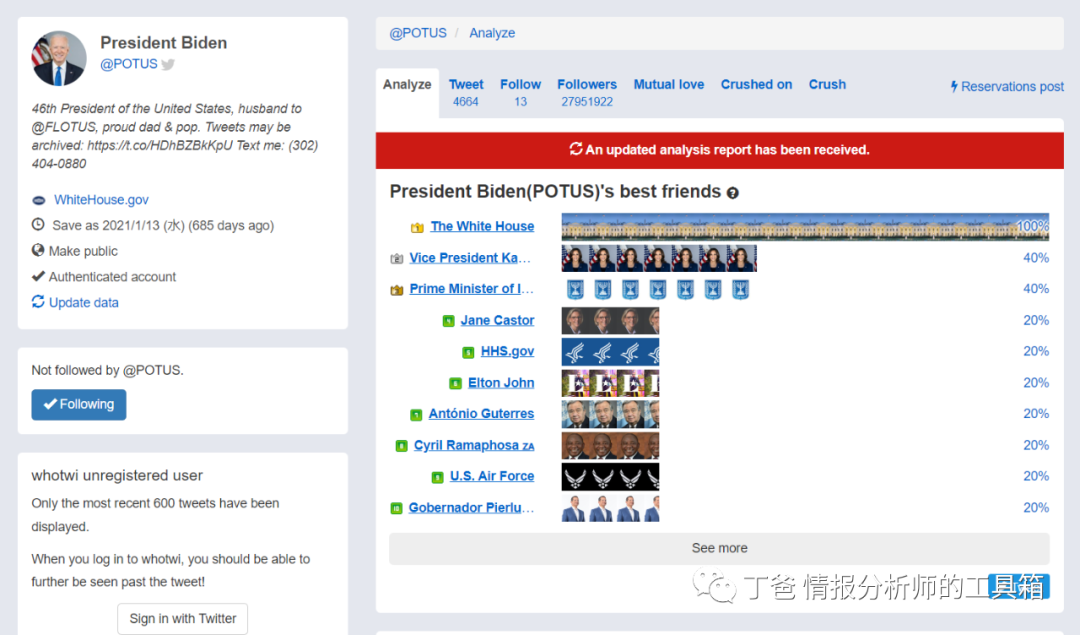The height and width of the screenshot is (635, 1080).
Task: Click the See more button
Action: point(719,548)
